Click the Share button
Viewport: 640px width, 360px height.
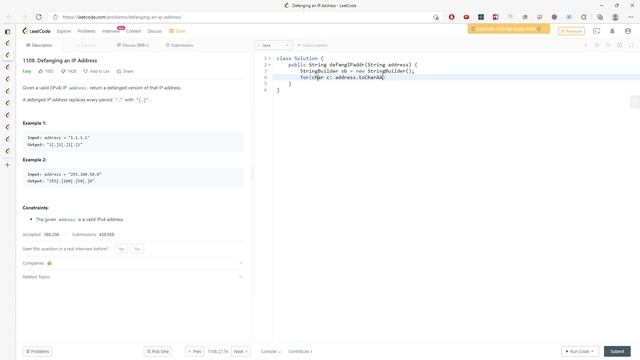coord(125,71)
